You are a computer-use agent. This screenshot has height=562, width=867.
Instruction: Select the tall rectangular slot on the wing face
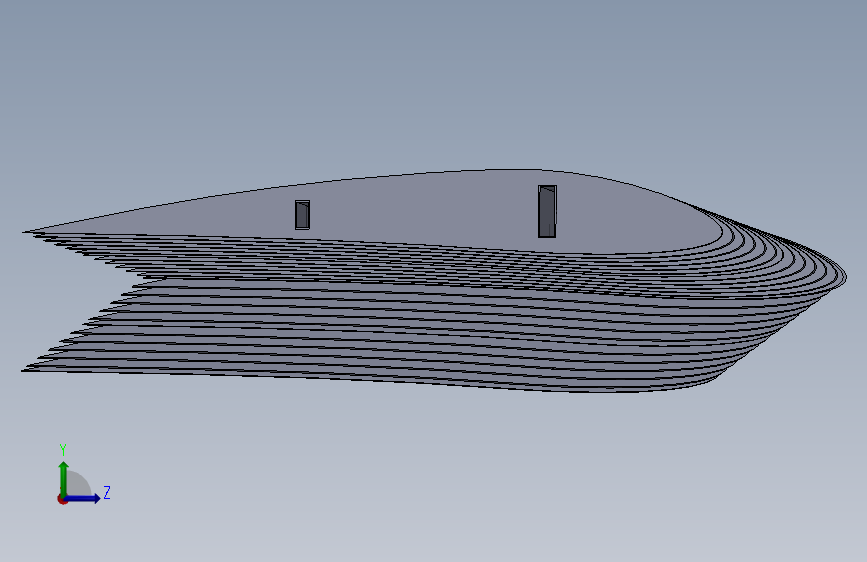coord(547,211)
